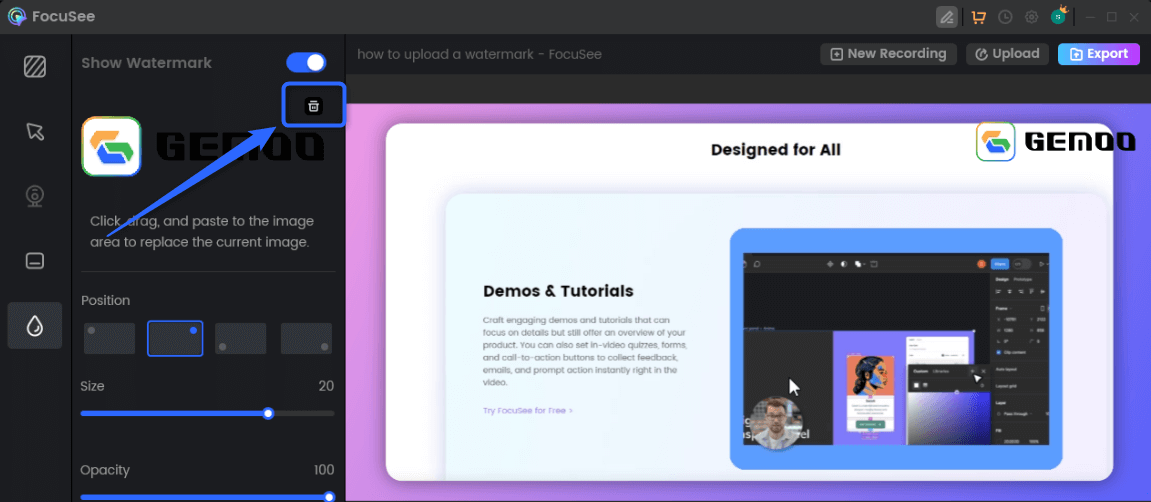Click the edit pencil icon in title bar
The height and width of the screenshot is (502, 1151).
pos(947,17)
